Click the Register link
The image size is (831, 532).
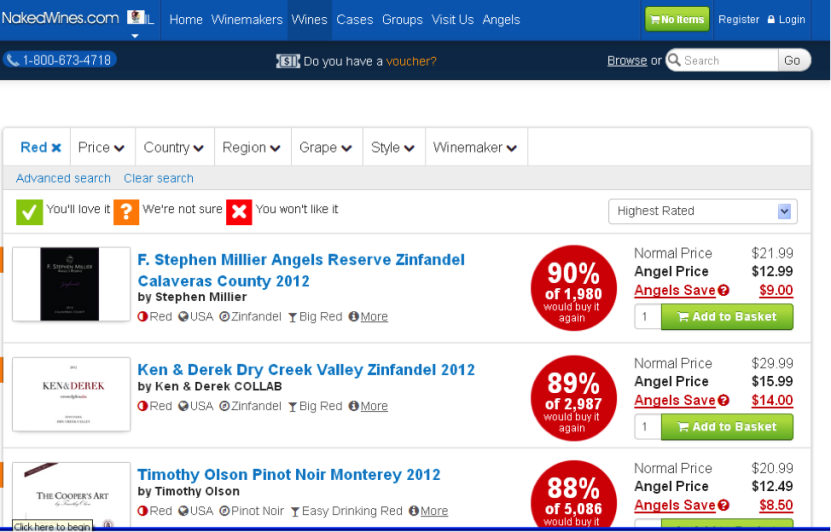(739, 20)
